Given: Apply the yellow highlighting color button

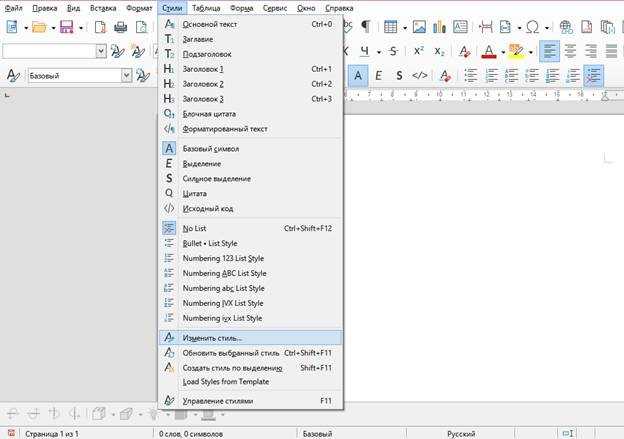Looking at the screenshot, I should (517, 51).
